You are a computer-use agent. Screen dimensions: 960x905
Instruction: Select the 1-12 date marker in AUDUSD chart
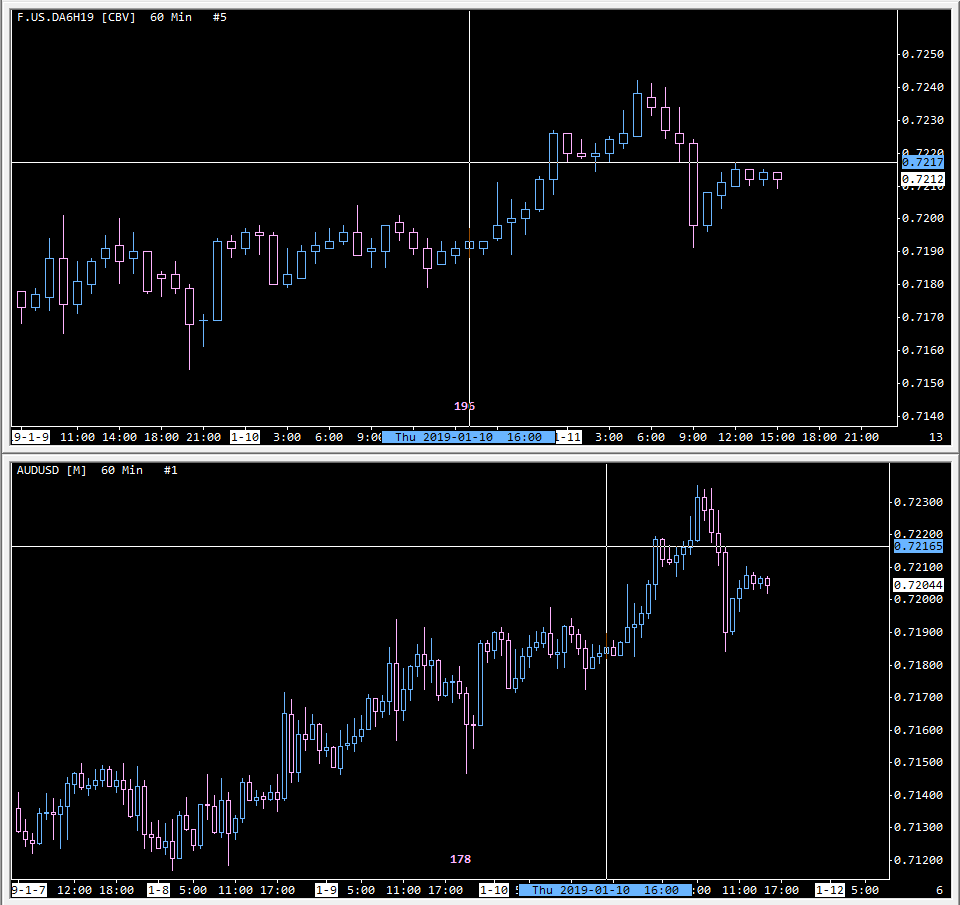click(x=830, y=890)
